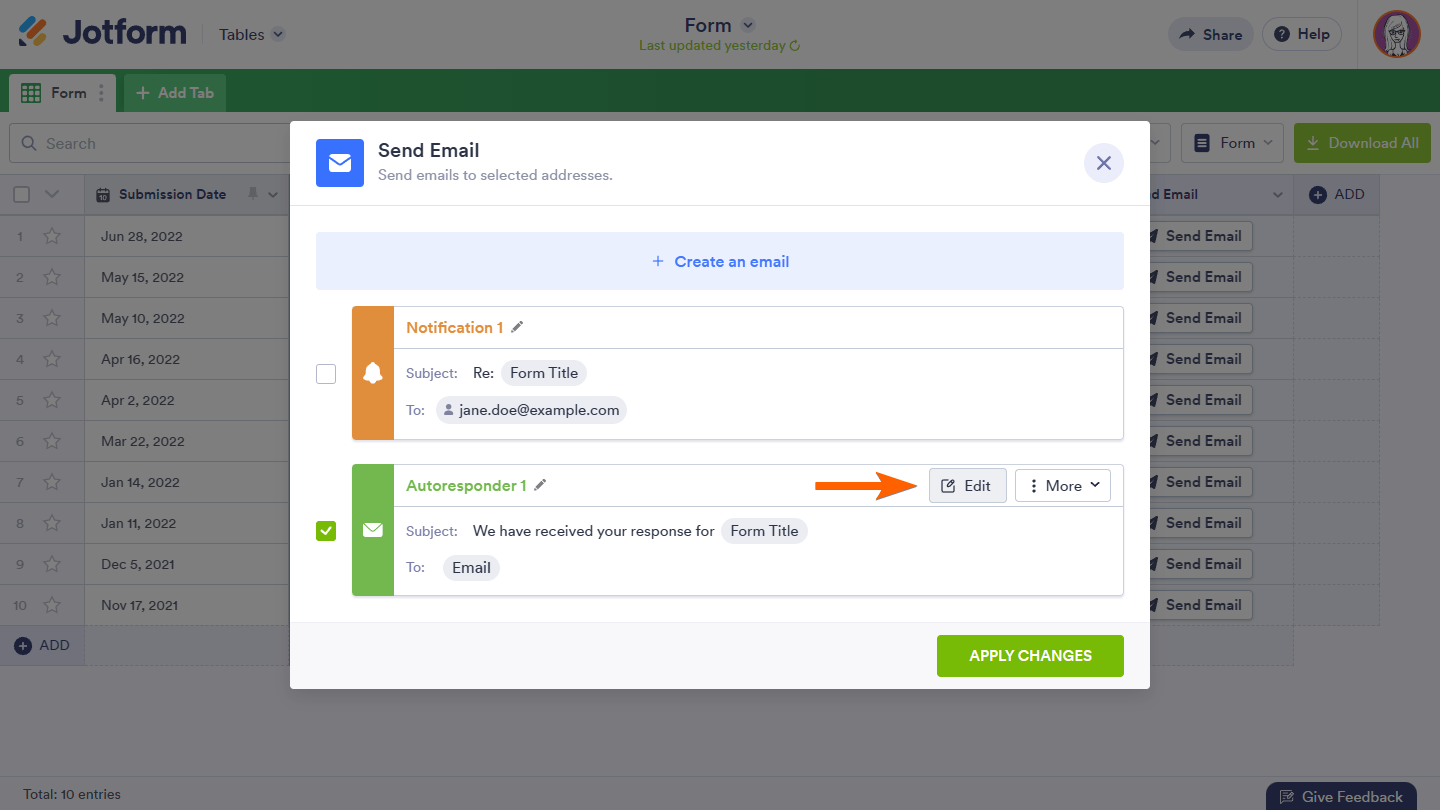Image resolution: width=1440 pixels, height=810 pixels.
Task: Click the Create an email link
Action: point(720,262)
